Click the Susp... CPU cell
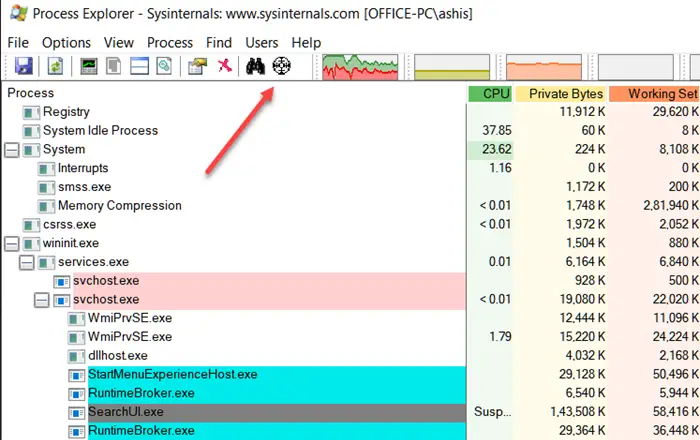The height and width of the screenshot is (440, 700). tap(492, 412)
